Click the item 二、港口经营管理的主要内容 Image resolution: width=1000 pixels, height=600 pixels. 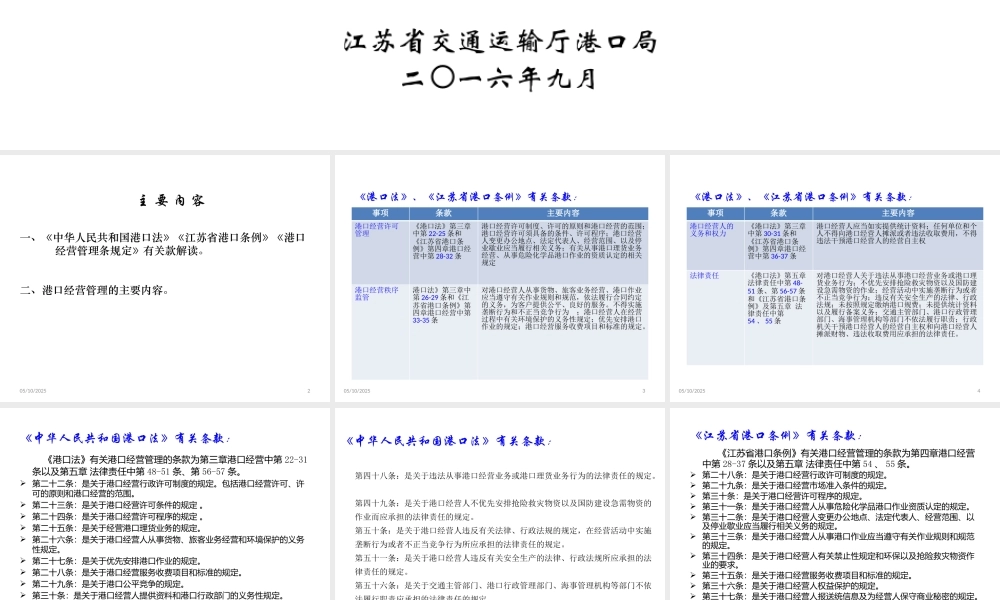click(95, 290)
